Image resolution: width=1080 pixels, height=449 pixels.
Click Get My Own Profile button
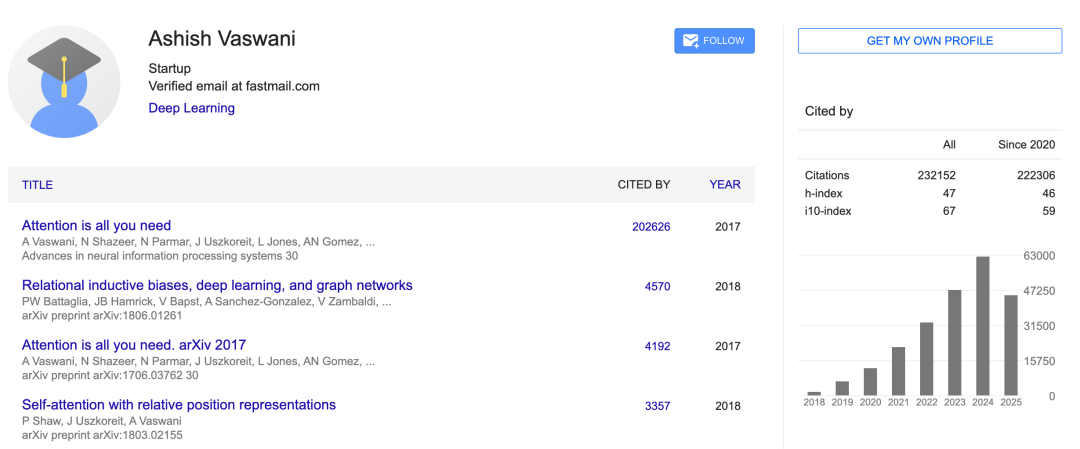(929, 41)
